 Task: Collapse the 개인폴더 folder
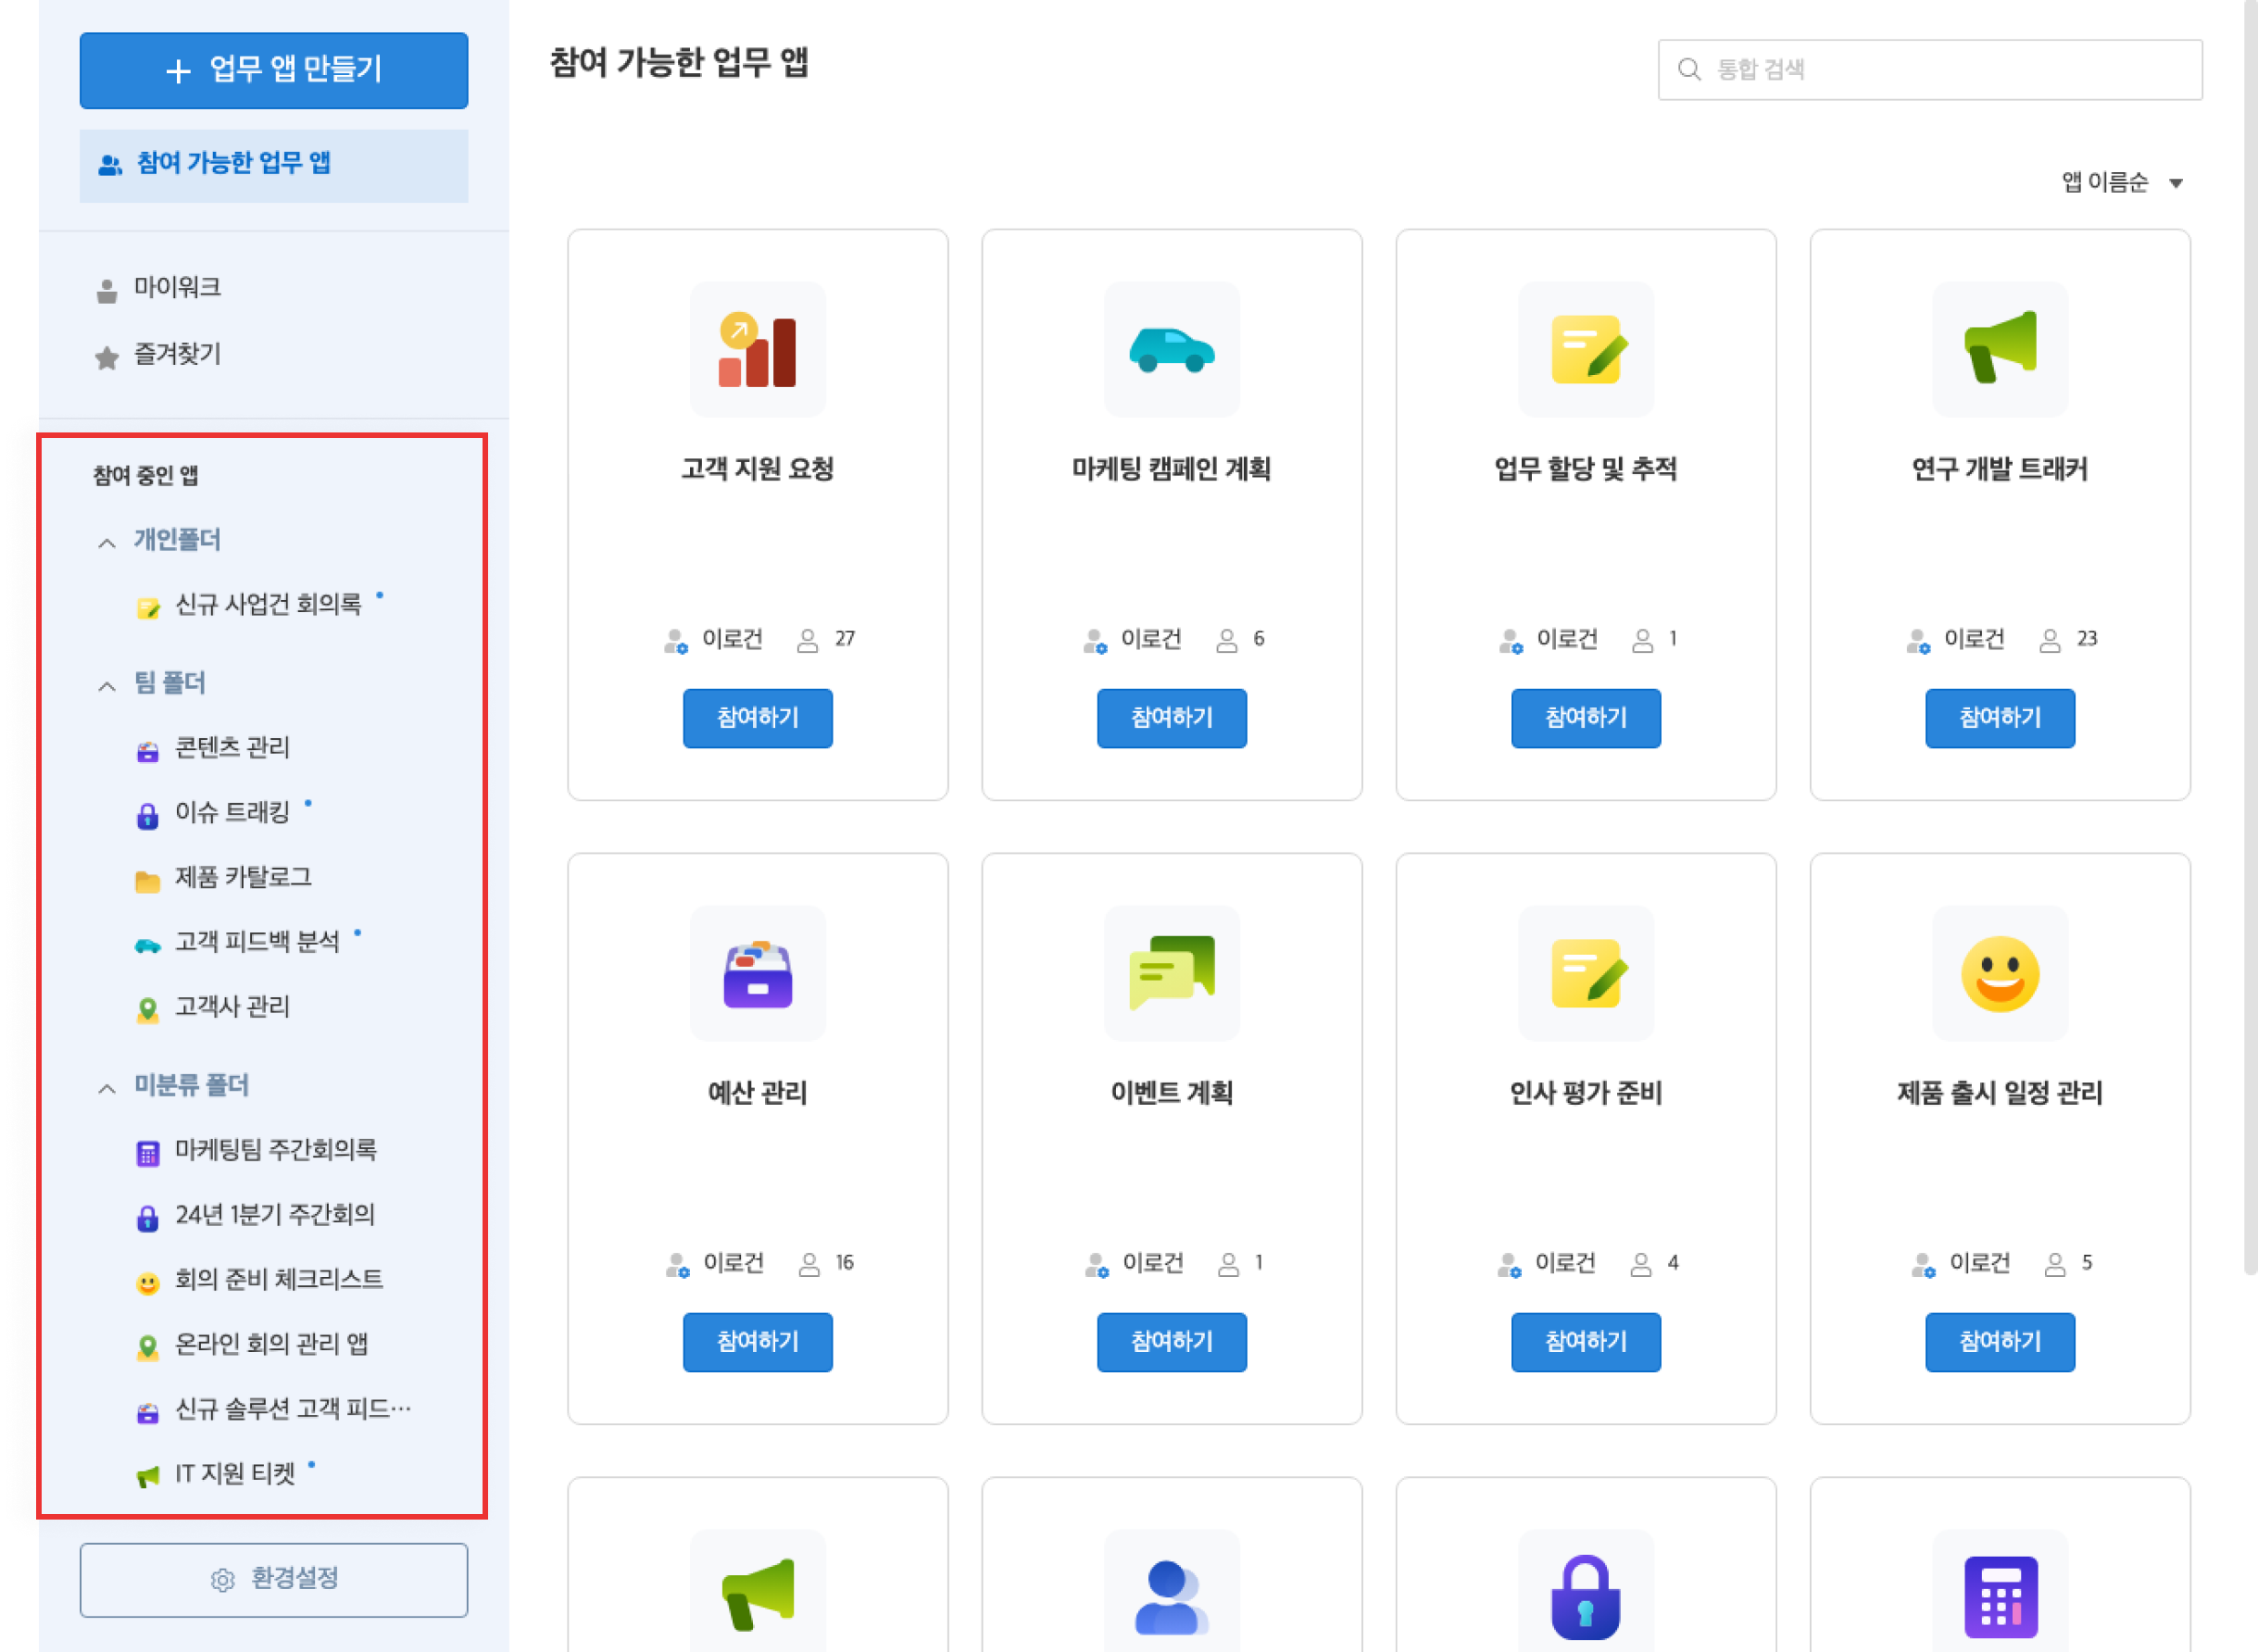pos(107,543)
